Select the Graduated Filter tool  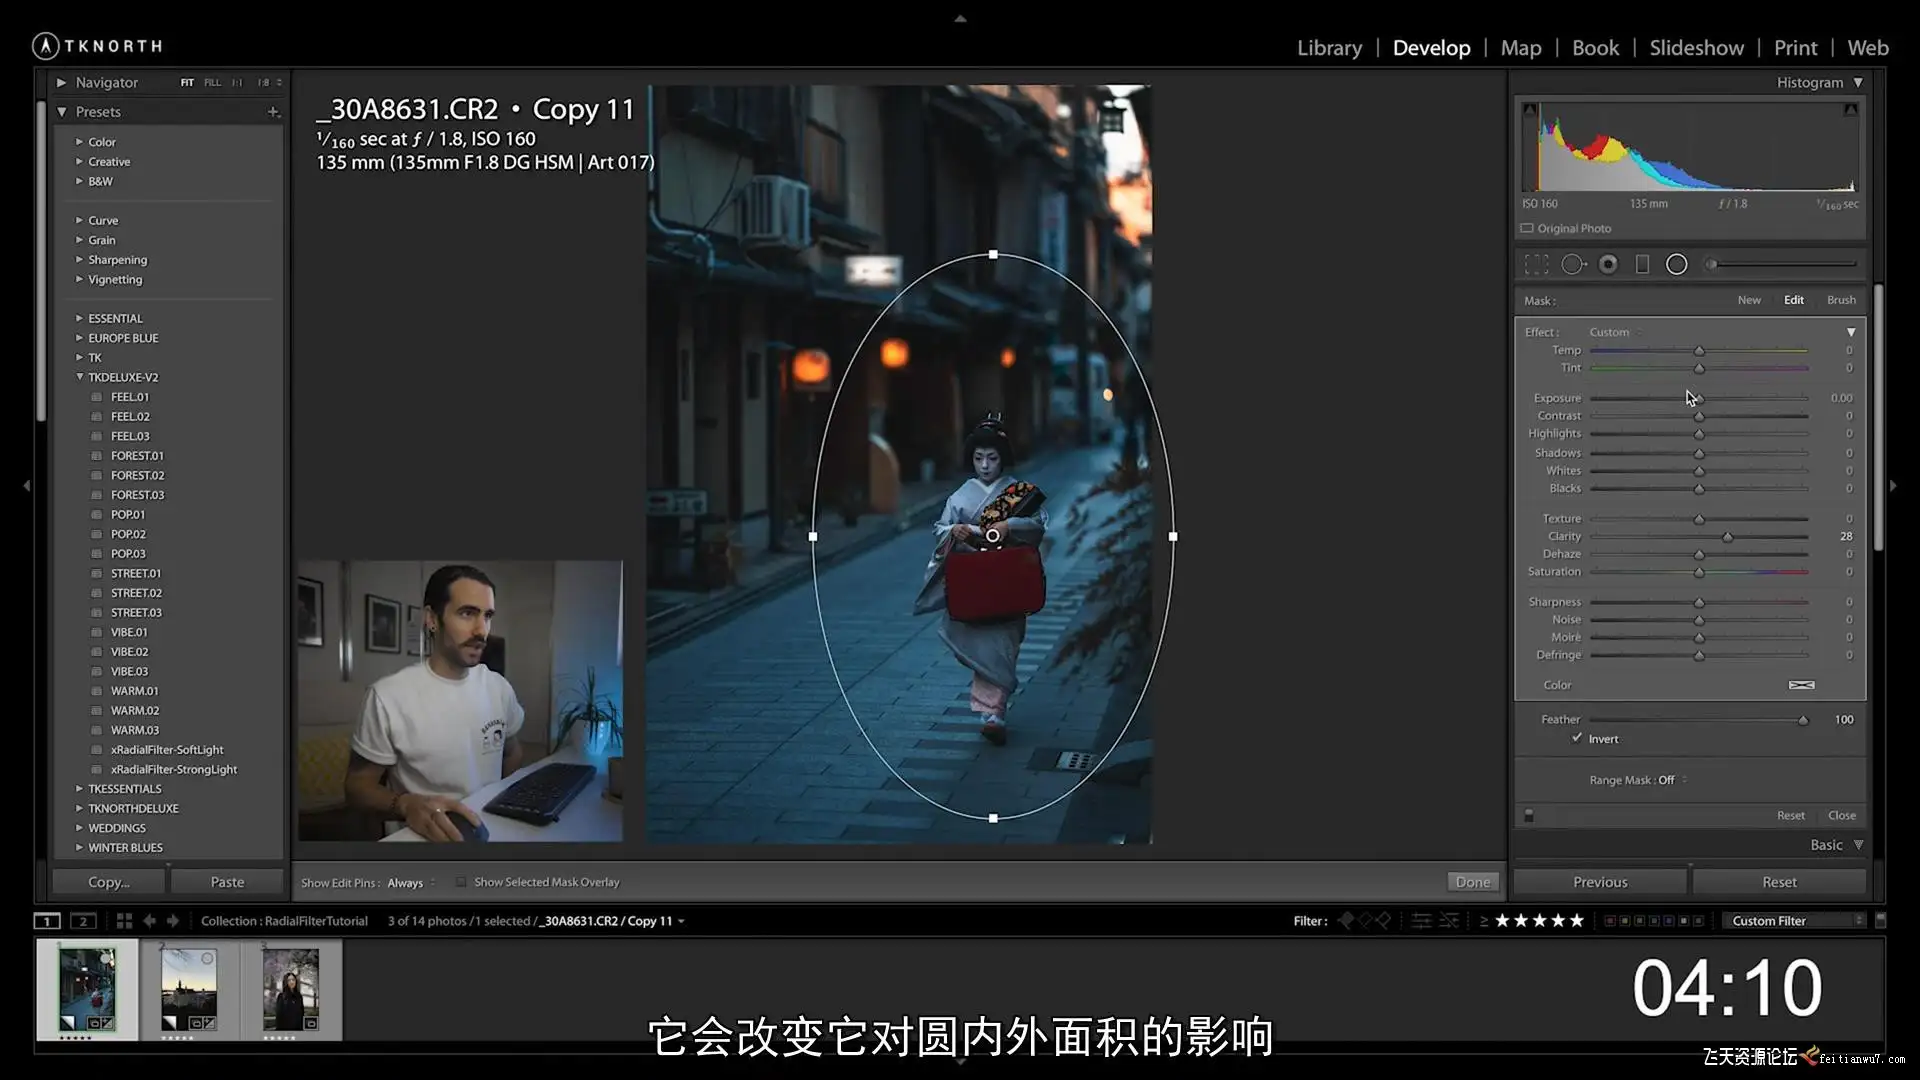(1642, 264)
